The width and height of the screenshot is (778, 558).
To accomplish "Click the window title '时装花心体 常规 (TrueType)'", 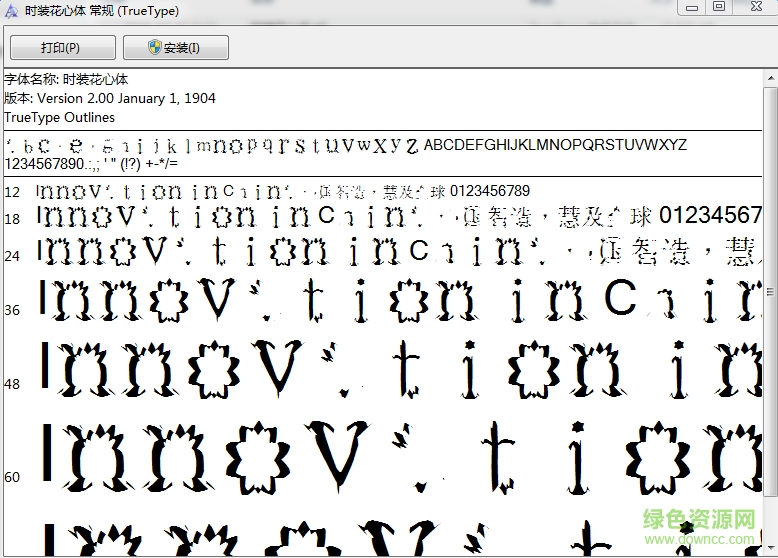I will tap(102, 10).
